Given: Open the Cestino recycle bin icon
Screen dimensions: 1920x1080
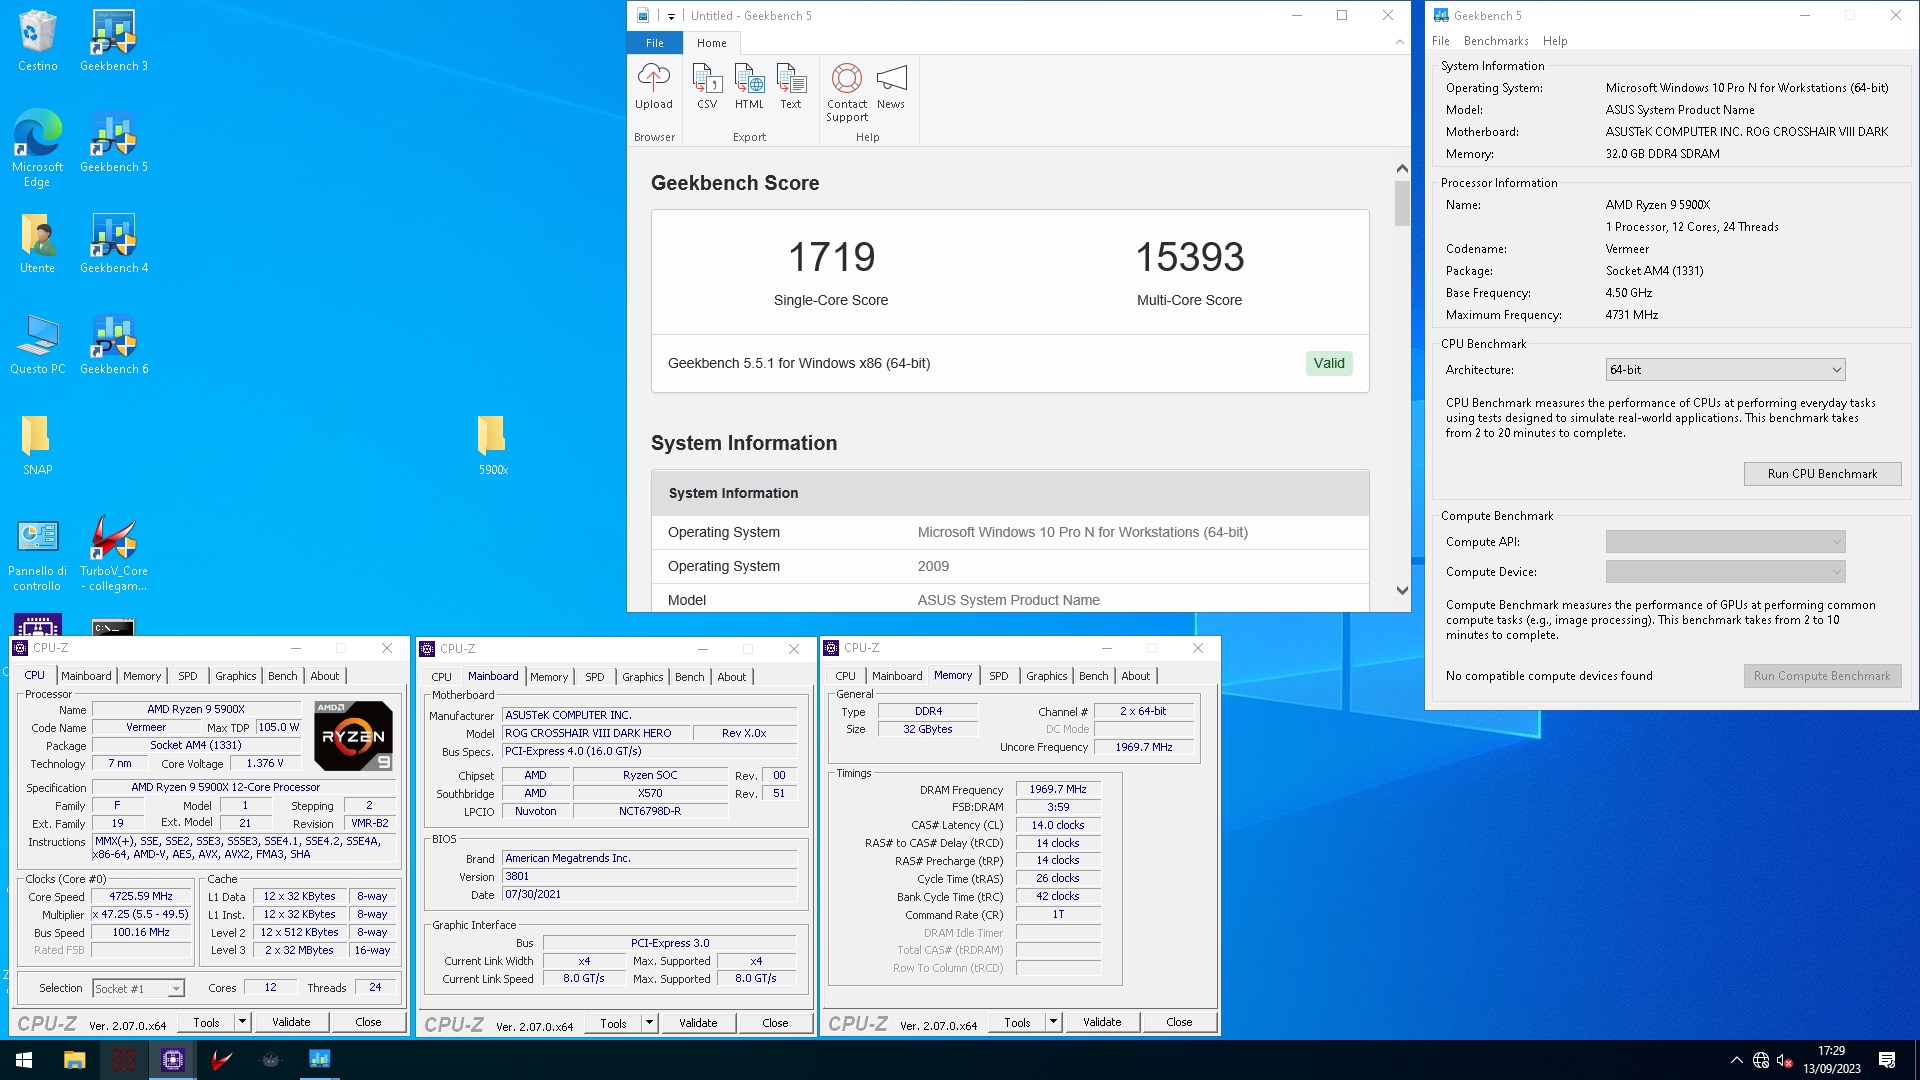Looking at the screenshot, I should tap(37, 41).
